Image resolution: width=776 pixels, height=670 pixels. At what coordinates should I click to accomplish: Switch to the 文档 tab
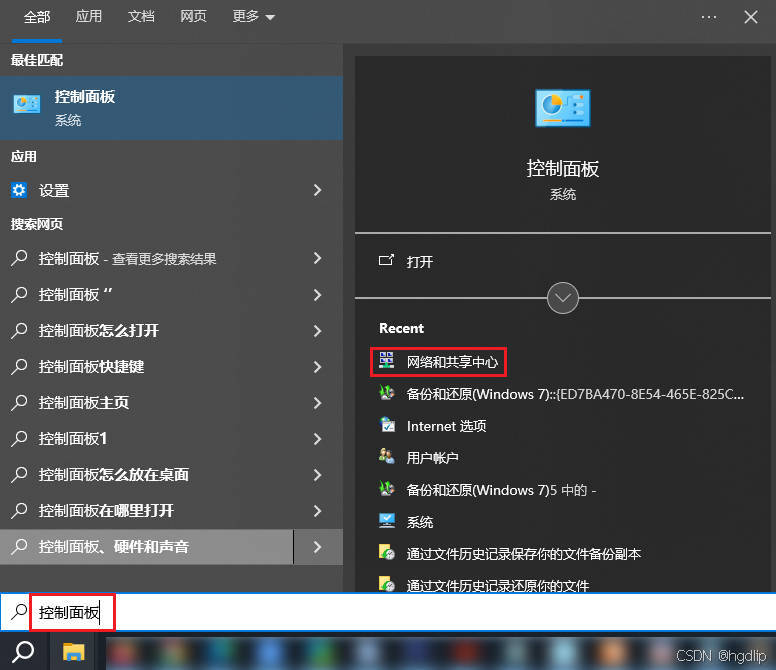[141, 17]
